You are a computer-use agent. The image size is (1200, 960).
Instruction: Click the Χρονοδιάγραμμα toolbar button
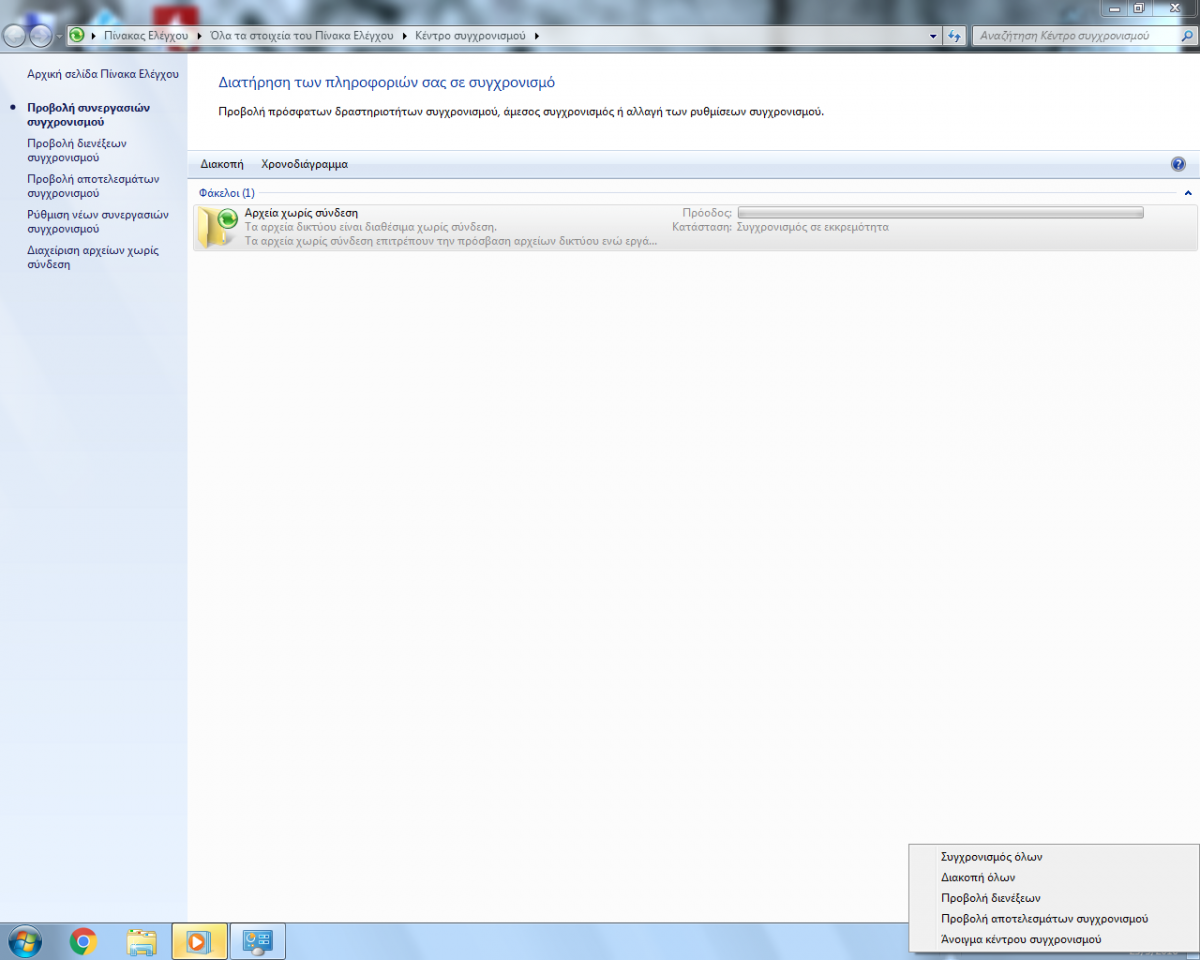tap(304, 164)
